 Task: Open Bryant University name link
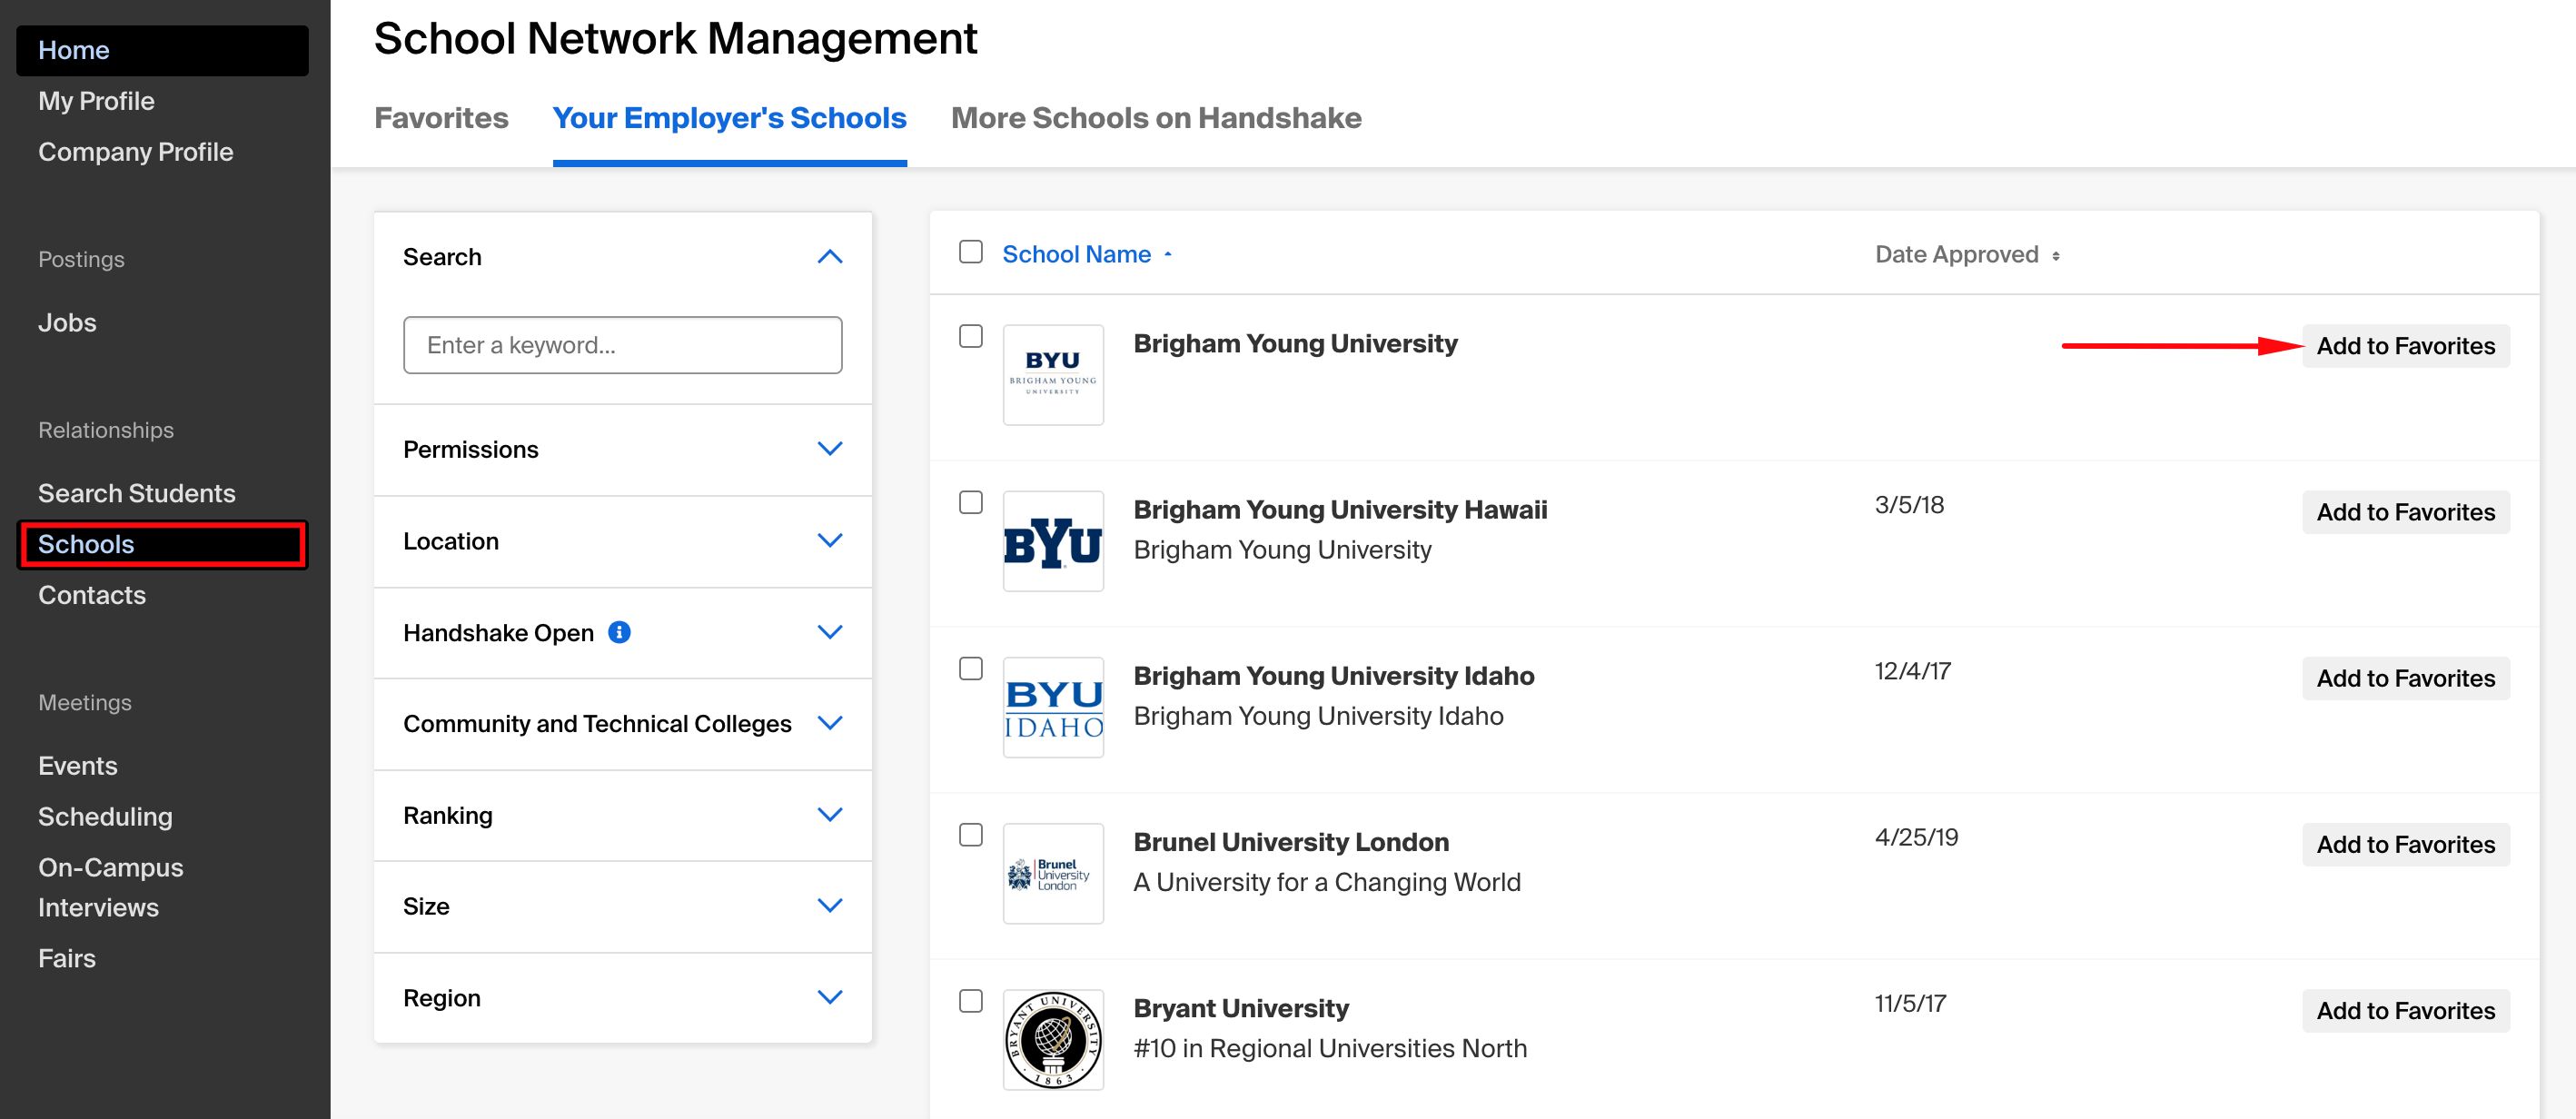tap(1241, 1008)
